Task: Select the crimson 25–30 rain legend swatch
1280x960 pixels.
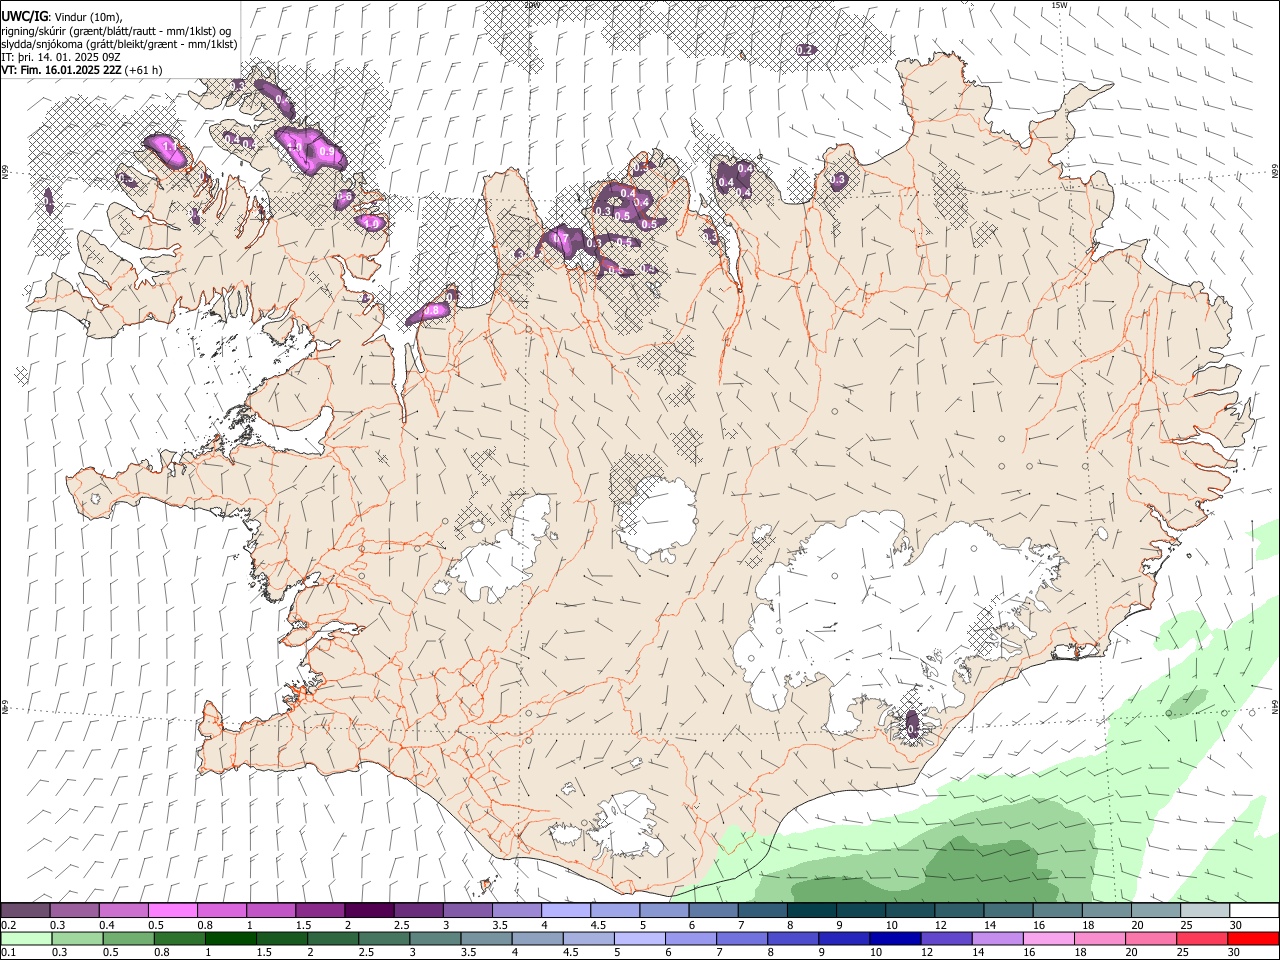Action: (x=1202, y=938)
